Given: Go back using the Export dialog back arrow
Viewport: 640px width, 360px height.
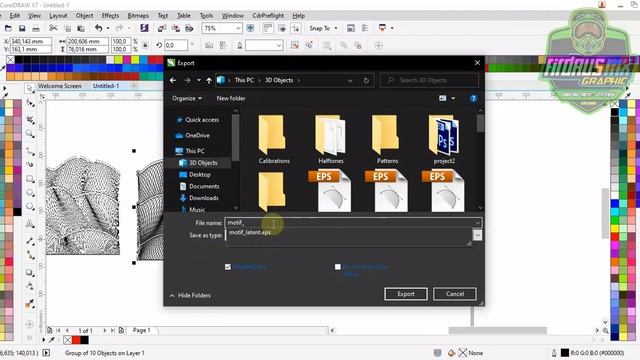Looking at the screenshot, I should [173, 80].
